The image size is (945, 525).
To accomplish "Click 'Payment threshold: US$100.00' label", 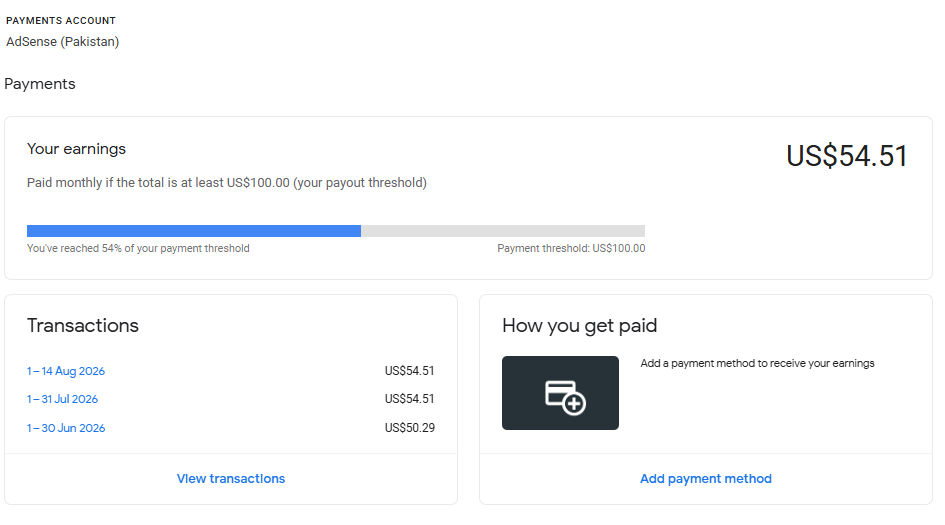I will (x=571, y=248).
